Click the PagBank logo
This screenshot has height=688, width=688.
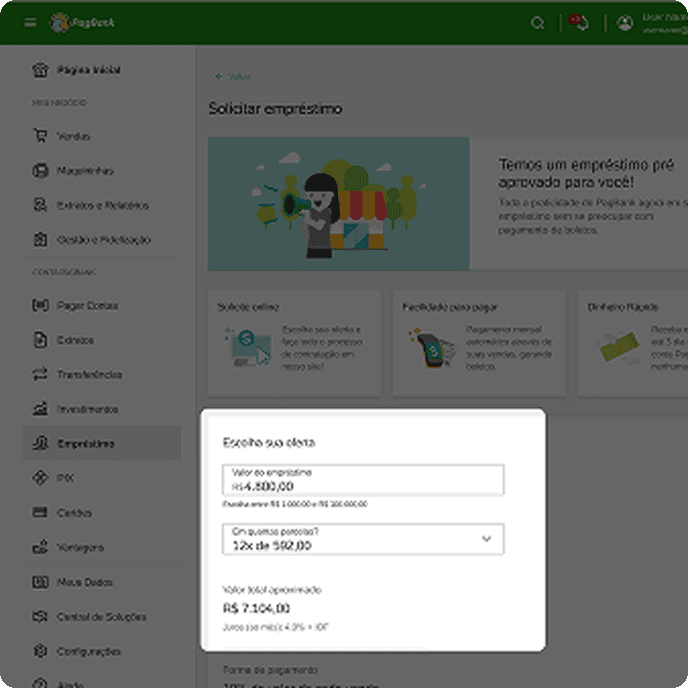point(82,22)
